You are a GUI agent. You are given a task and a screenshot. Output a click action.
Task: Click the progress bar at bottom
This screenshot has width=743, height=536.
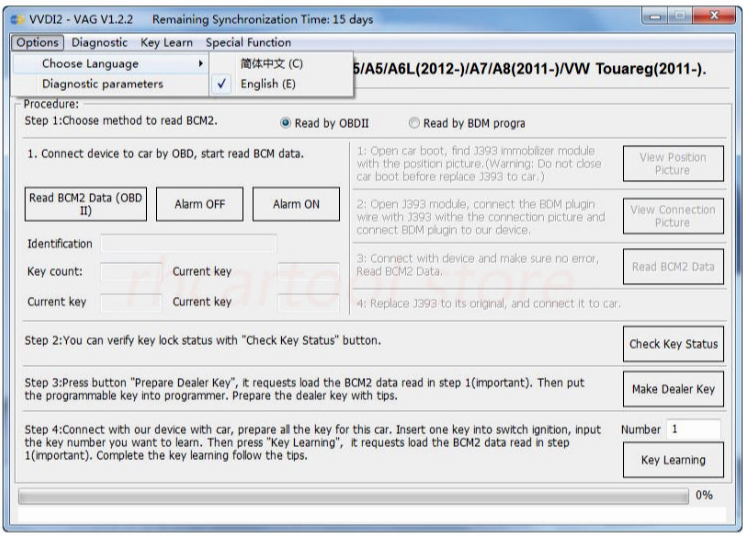tap(353, 496)
